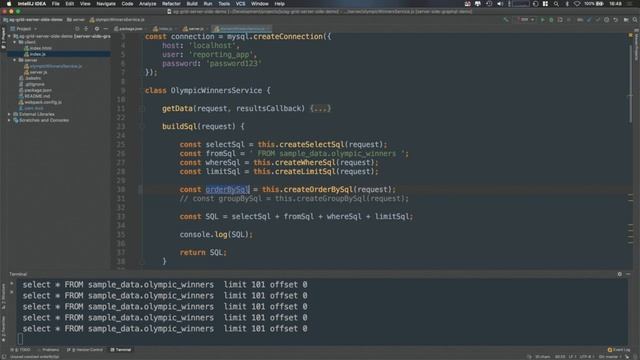This screenshot has height=360, width=640.
Task: Click the project structure folder icon in toolbar
Action: pyautogui.click(x=626, y=20)
